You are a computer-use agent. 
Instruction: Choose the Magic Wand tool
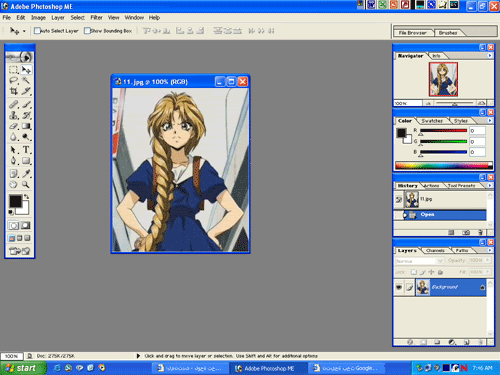tap(26, 80)
